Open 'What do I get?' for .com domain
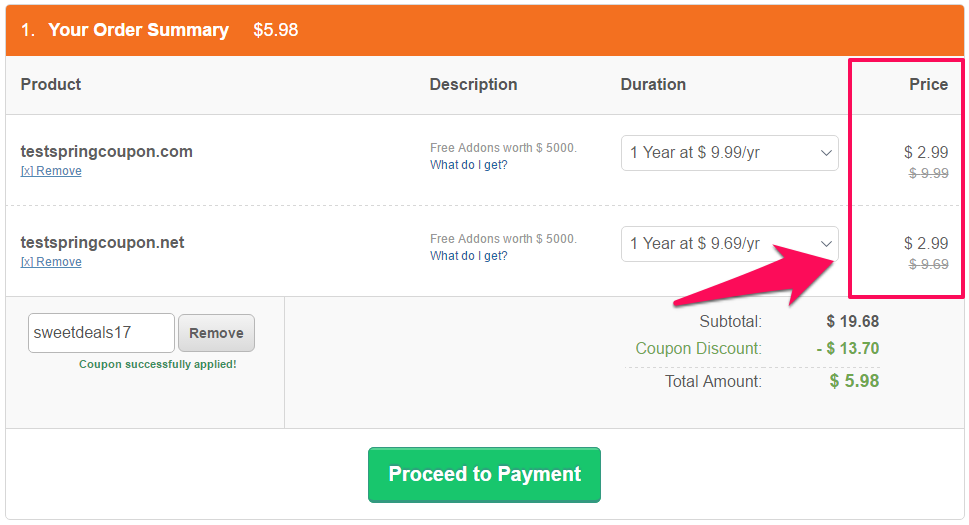 (468, 165)
